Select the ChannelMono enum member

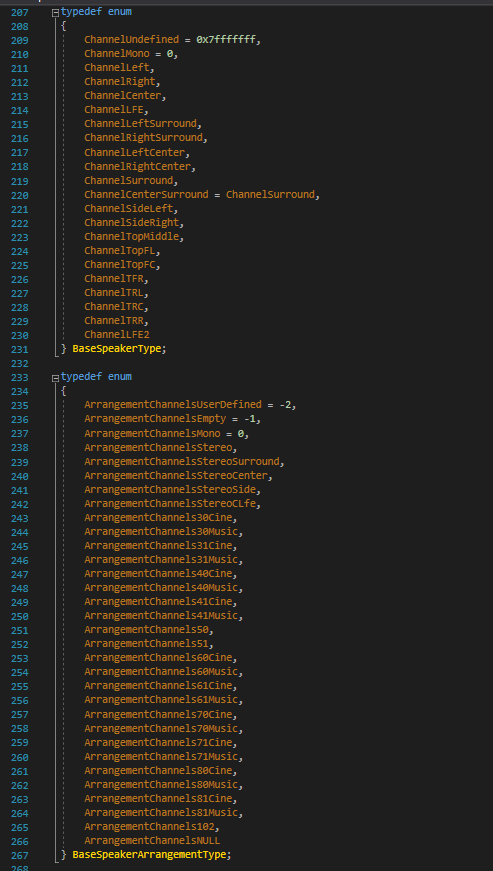tap(117, 54)
